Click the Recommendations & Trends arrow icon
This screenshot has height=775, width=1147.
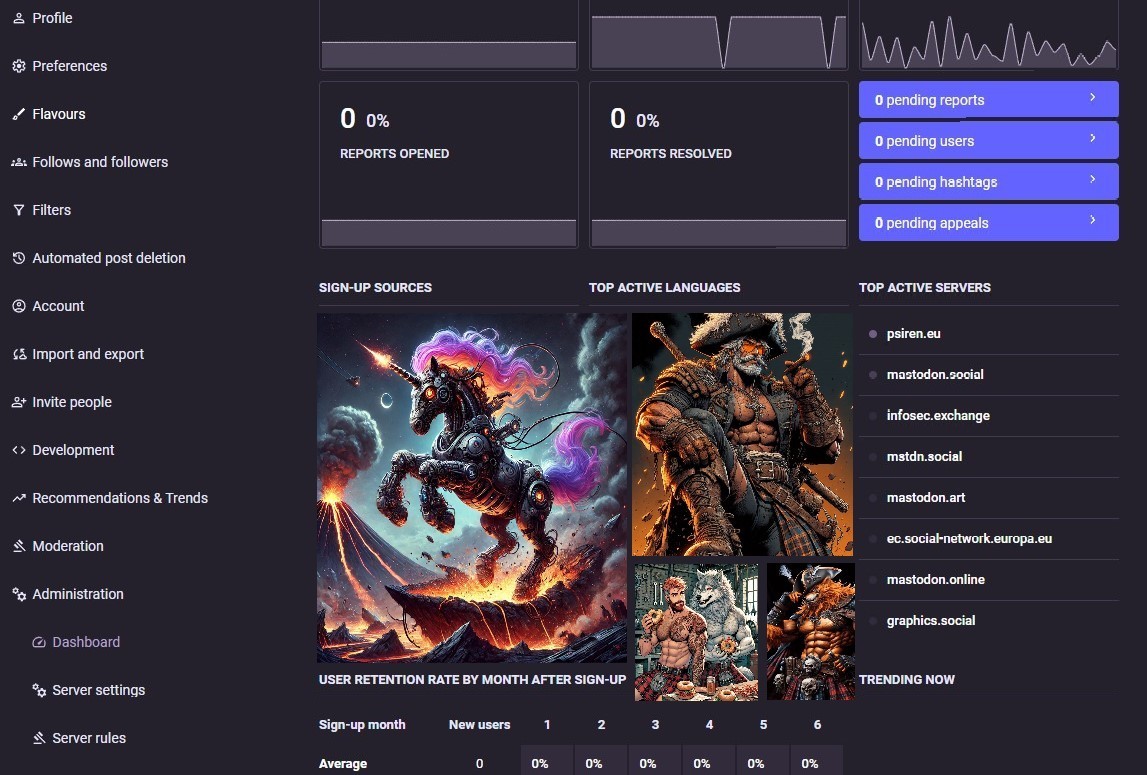[19, 498]
